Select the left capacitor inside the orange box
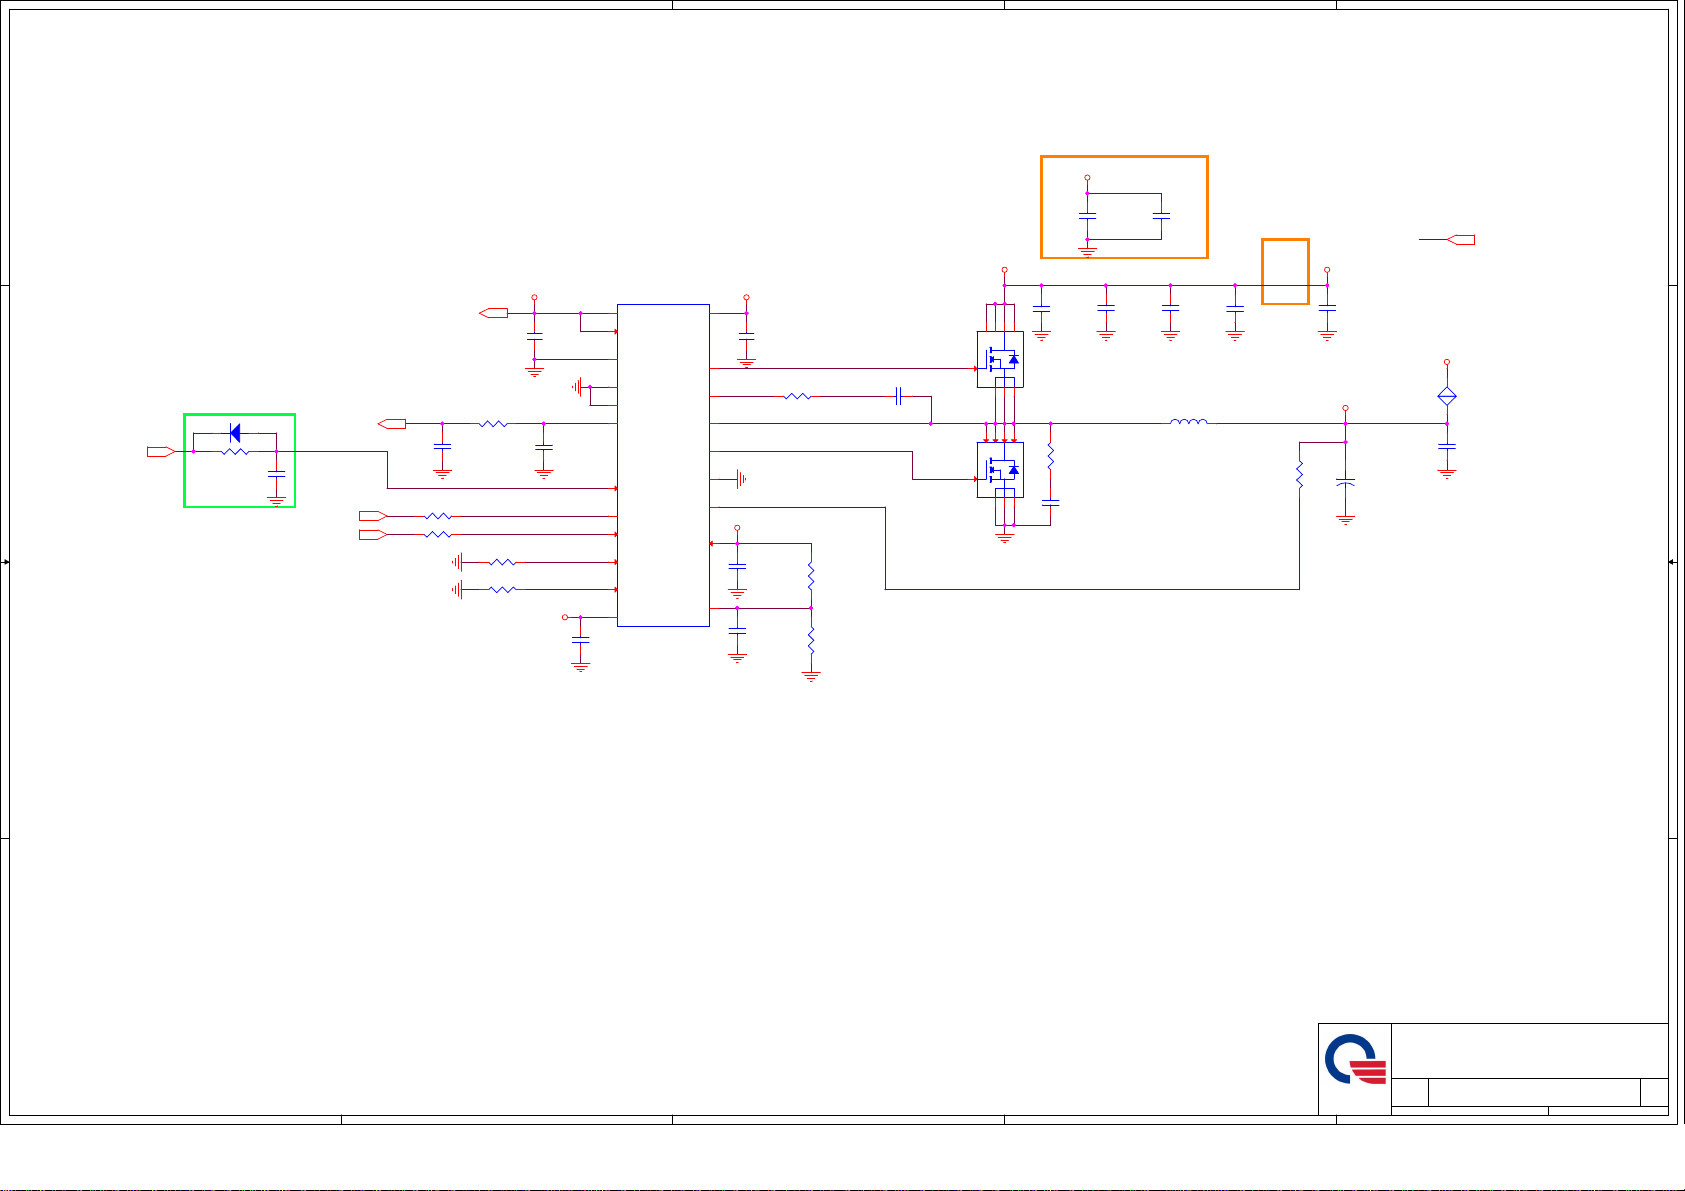The width and height of the screenshot is (1685, 1191). [1088, 216]
